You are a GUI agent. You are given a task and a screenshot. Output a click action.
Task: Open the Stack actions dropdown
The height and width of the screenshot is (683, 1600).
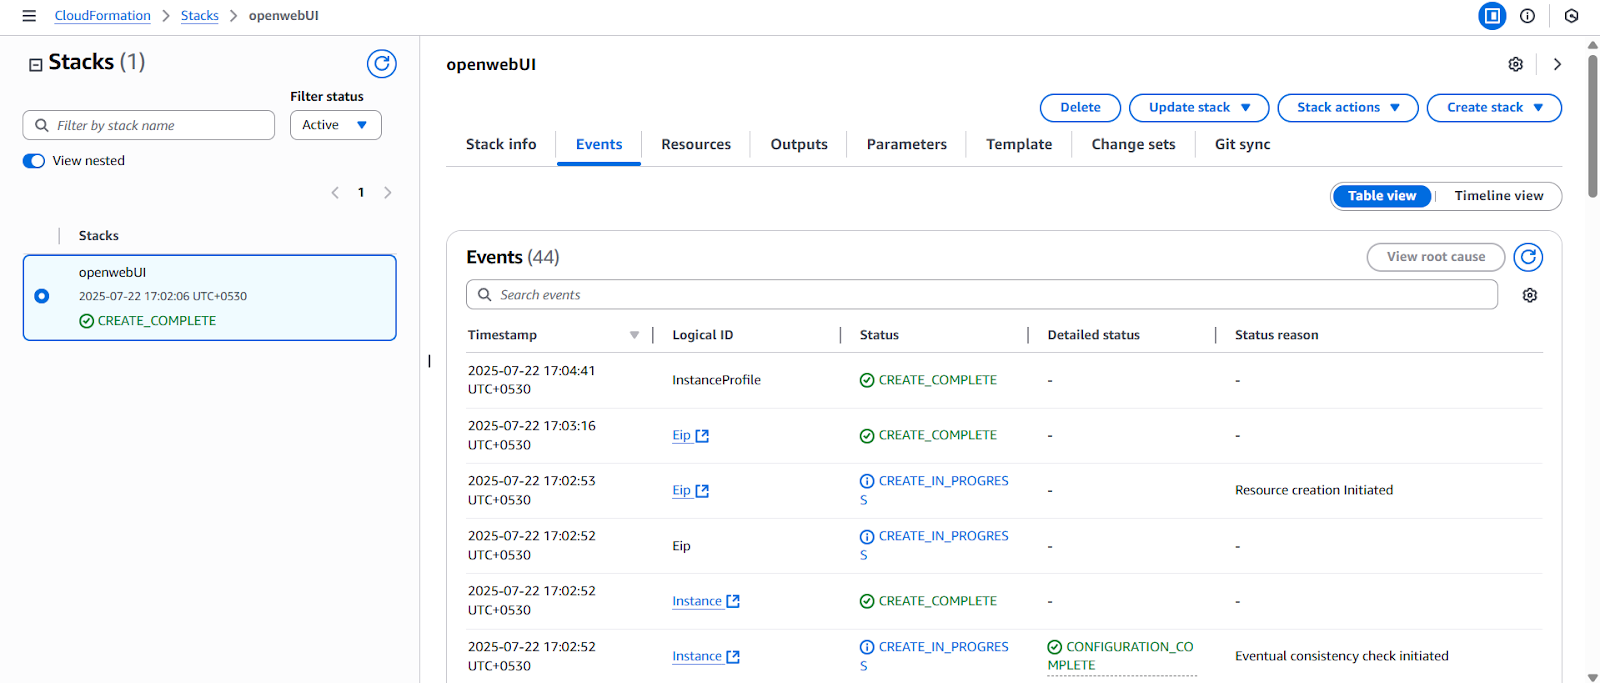[1348, 108]
